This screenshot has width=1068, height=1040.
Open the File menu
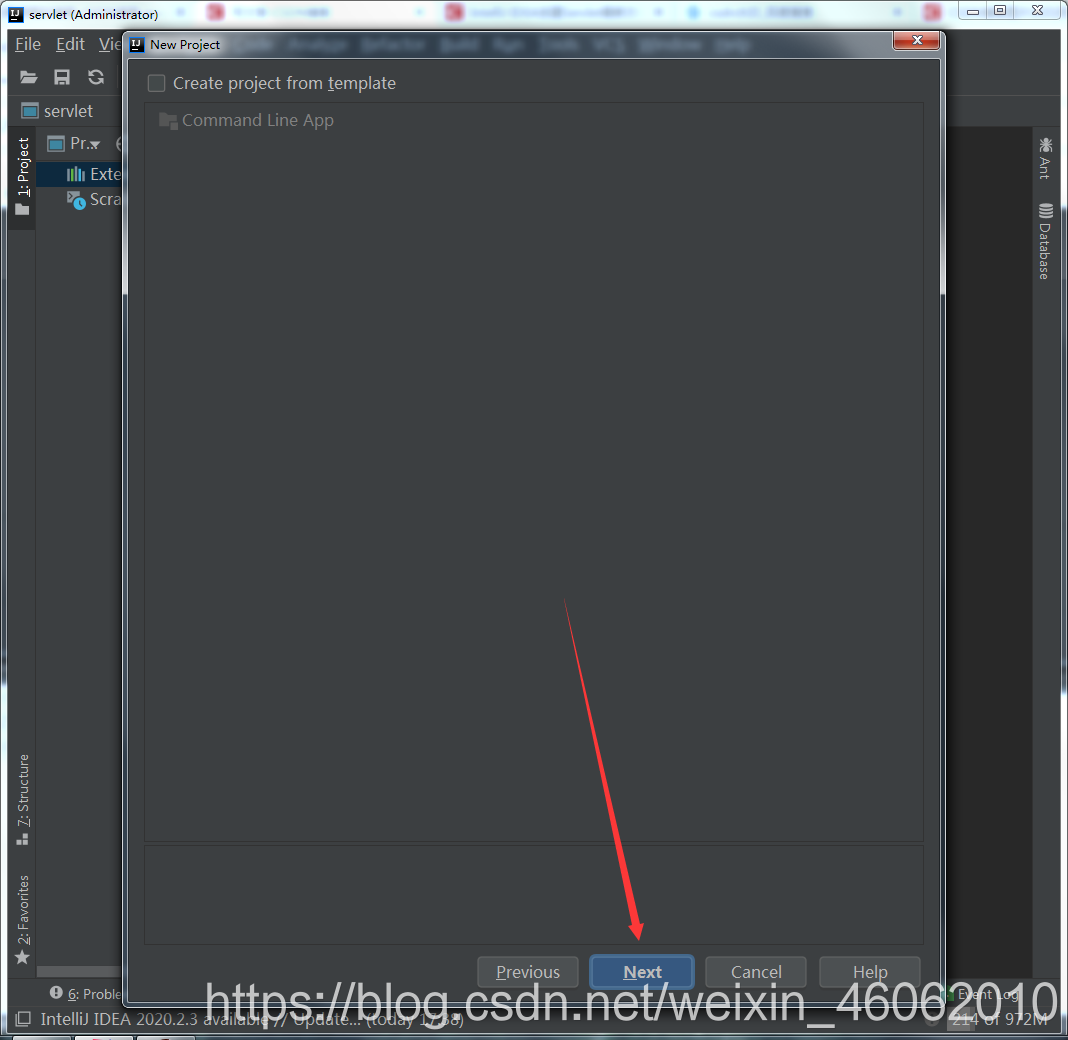[28, 44]
